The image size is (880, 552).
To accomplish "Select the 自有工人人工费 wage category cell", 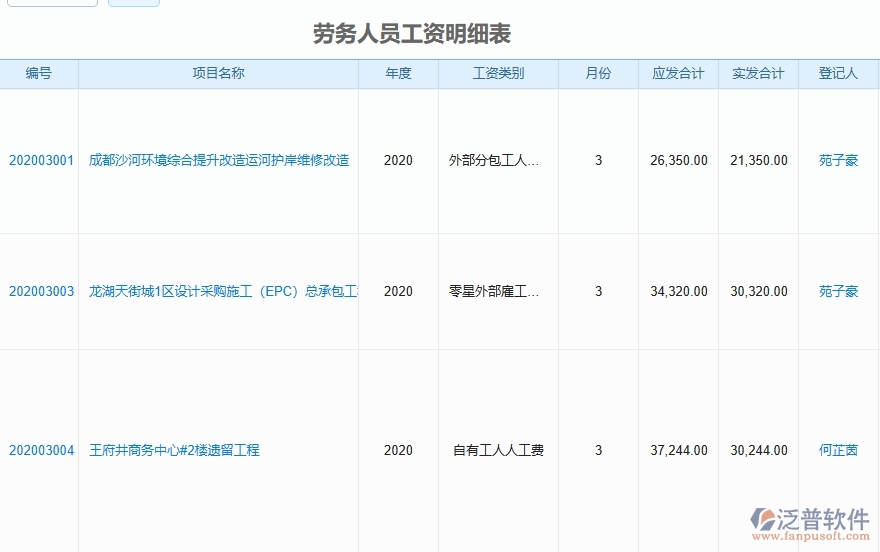I will pyautogui.click(x=498, y=450).
